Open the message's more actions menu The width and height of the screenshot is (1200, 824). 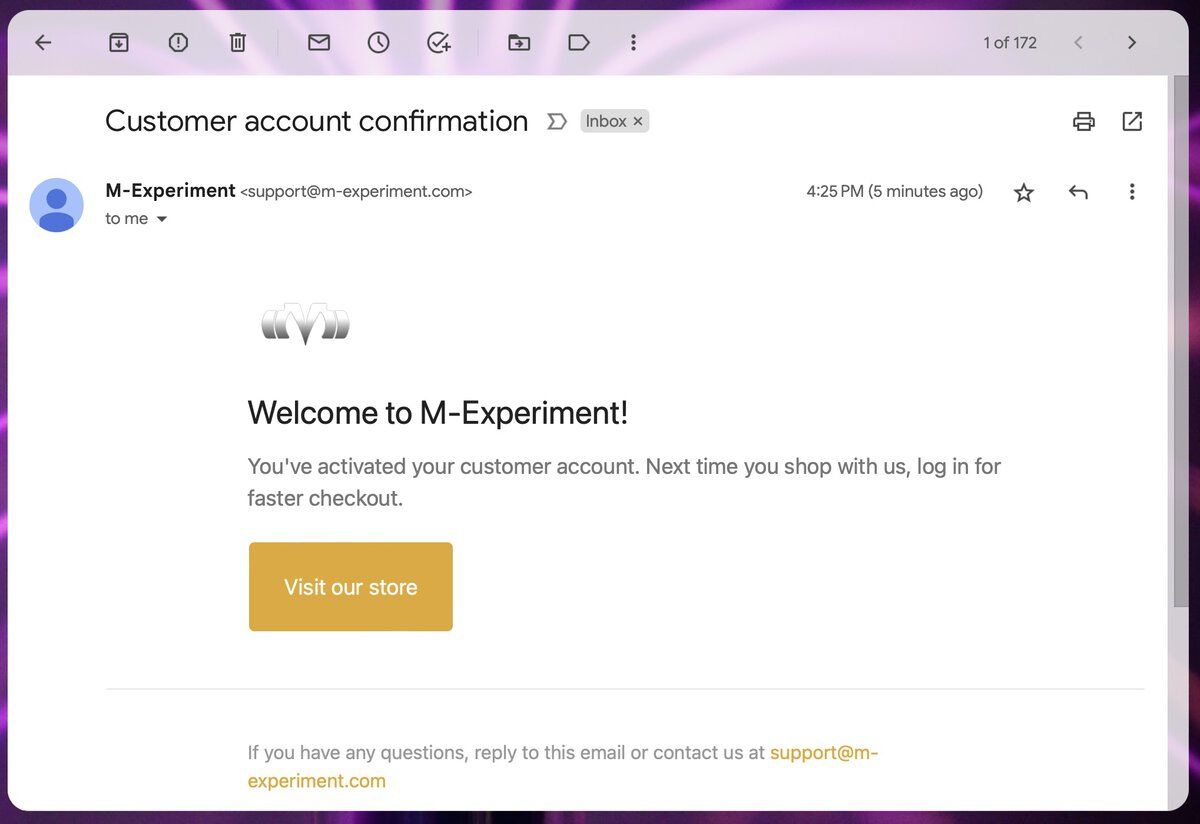click(1132, 191)
